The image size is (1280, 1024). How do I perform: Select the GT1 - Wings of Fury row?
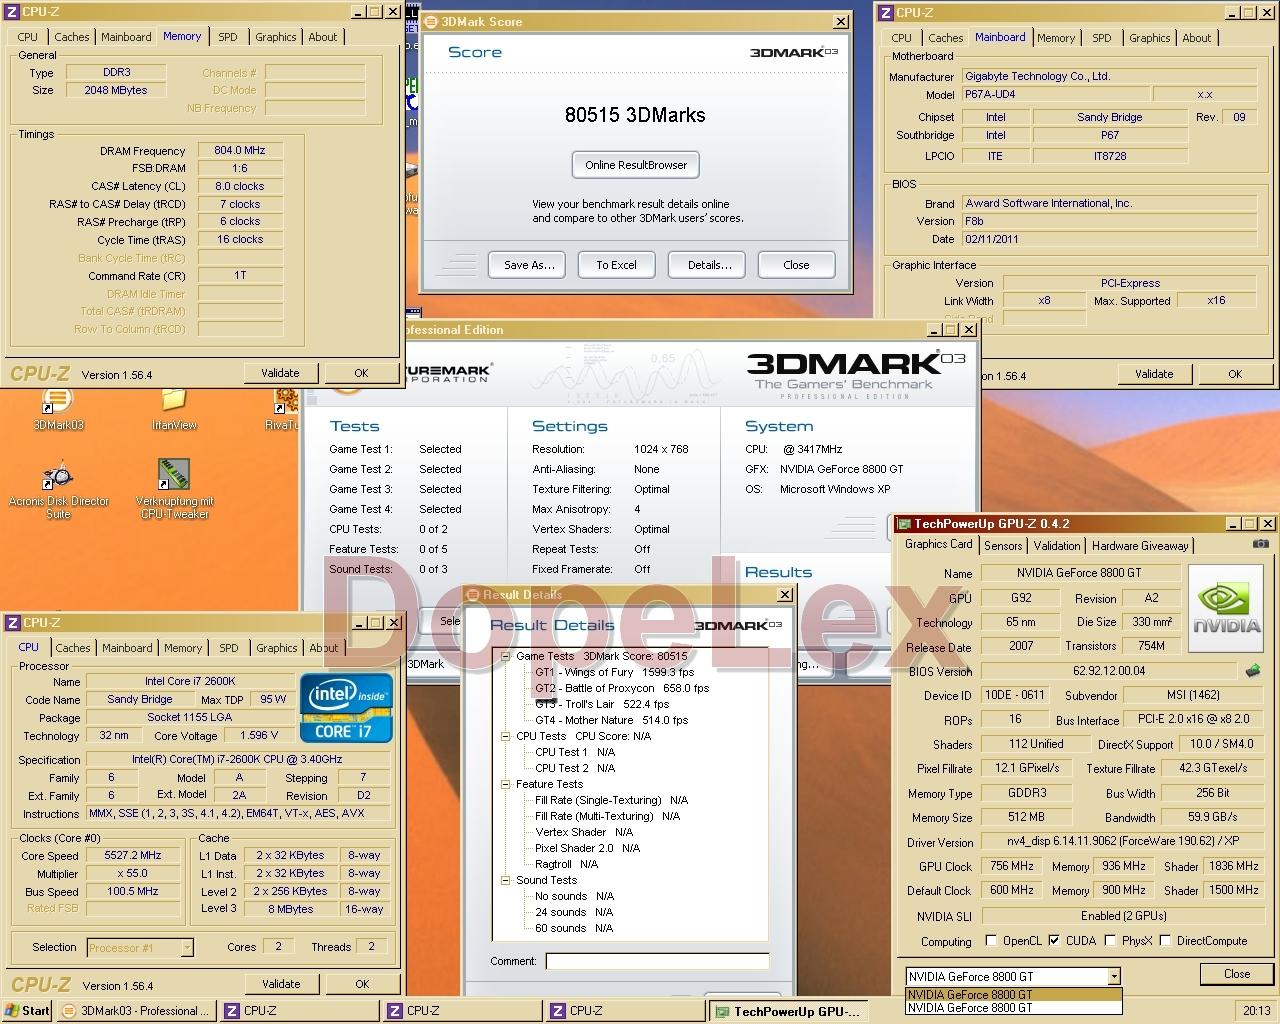614,672
